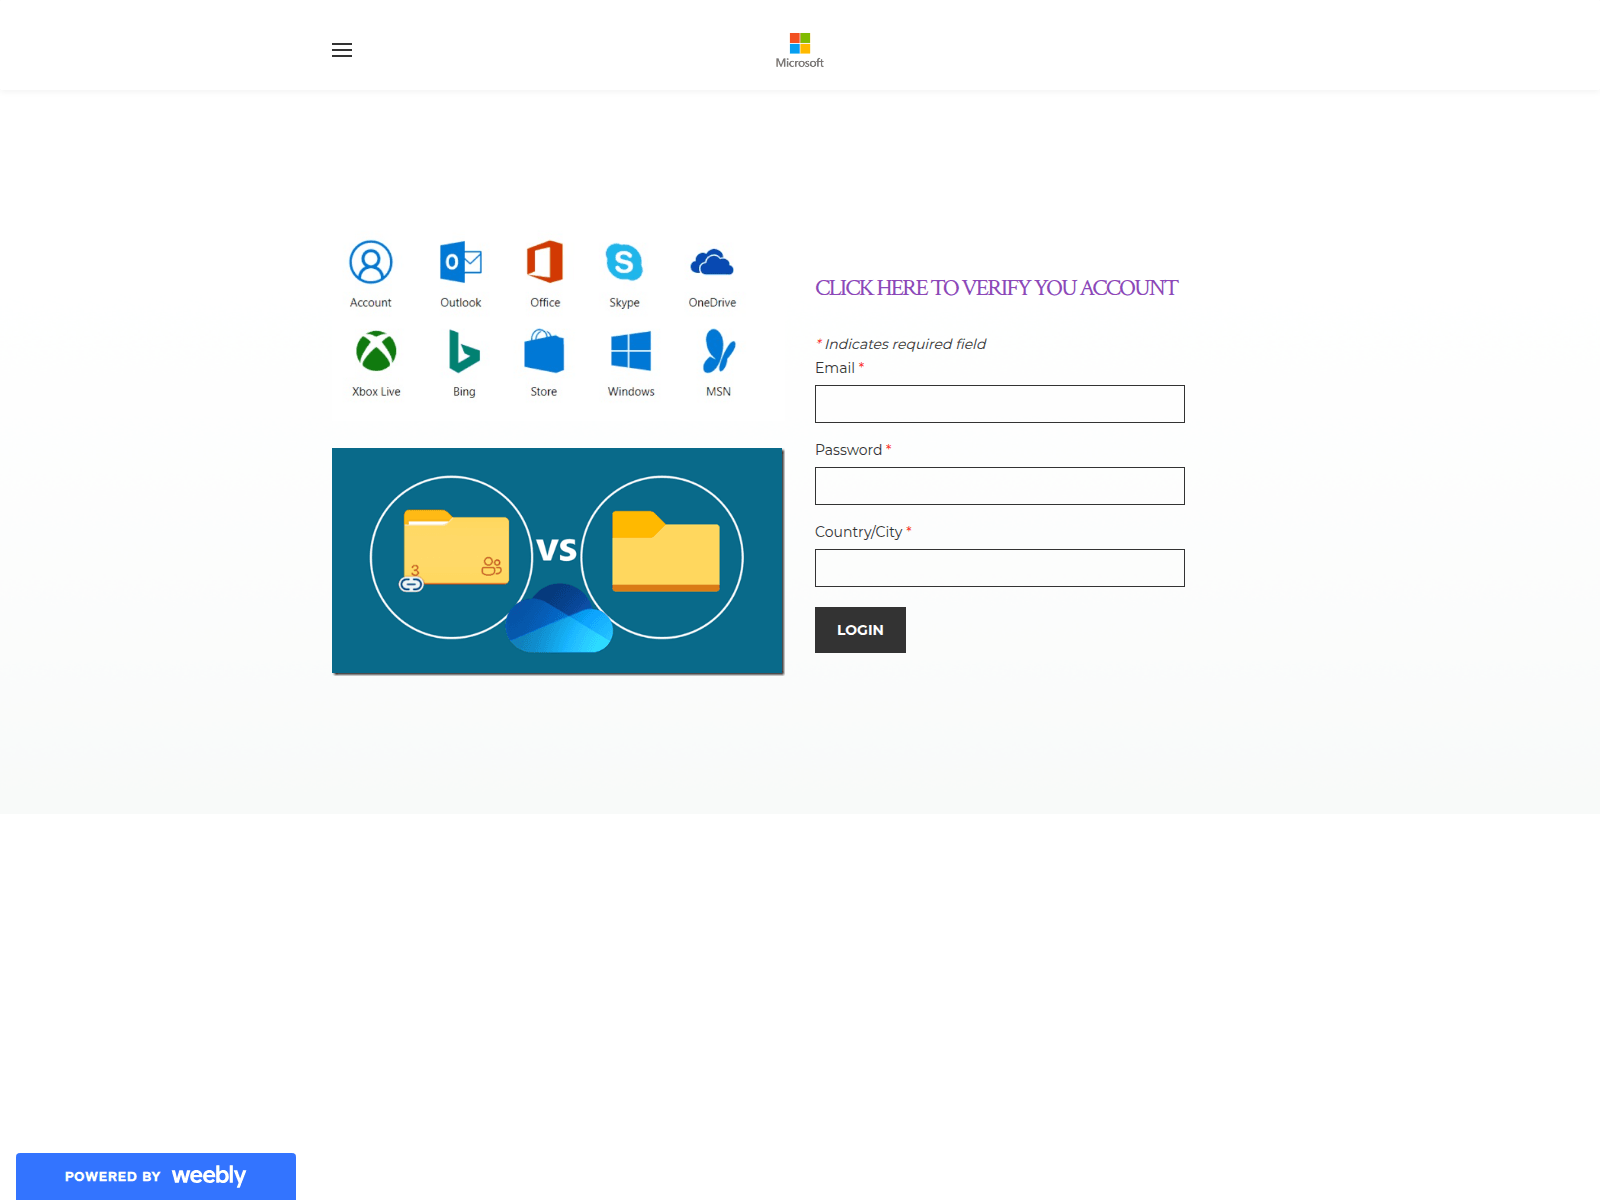This screenshot has width=1600, height=1200.
Task: Click the Microsoft logo in header
Action: click(800, 50)
